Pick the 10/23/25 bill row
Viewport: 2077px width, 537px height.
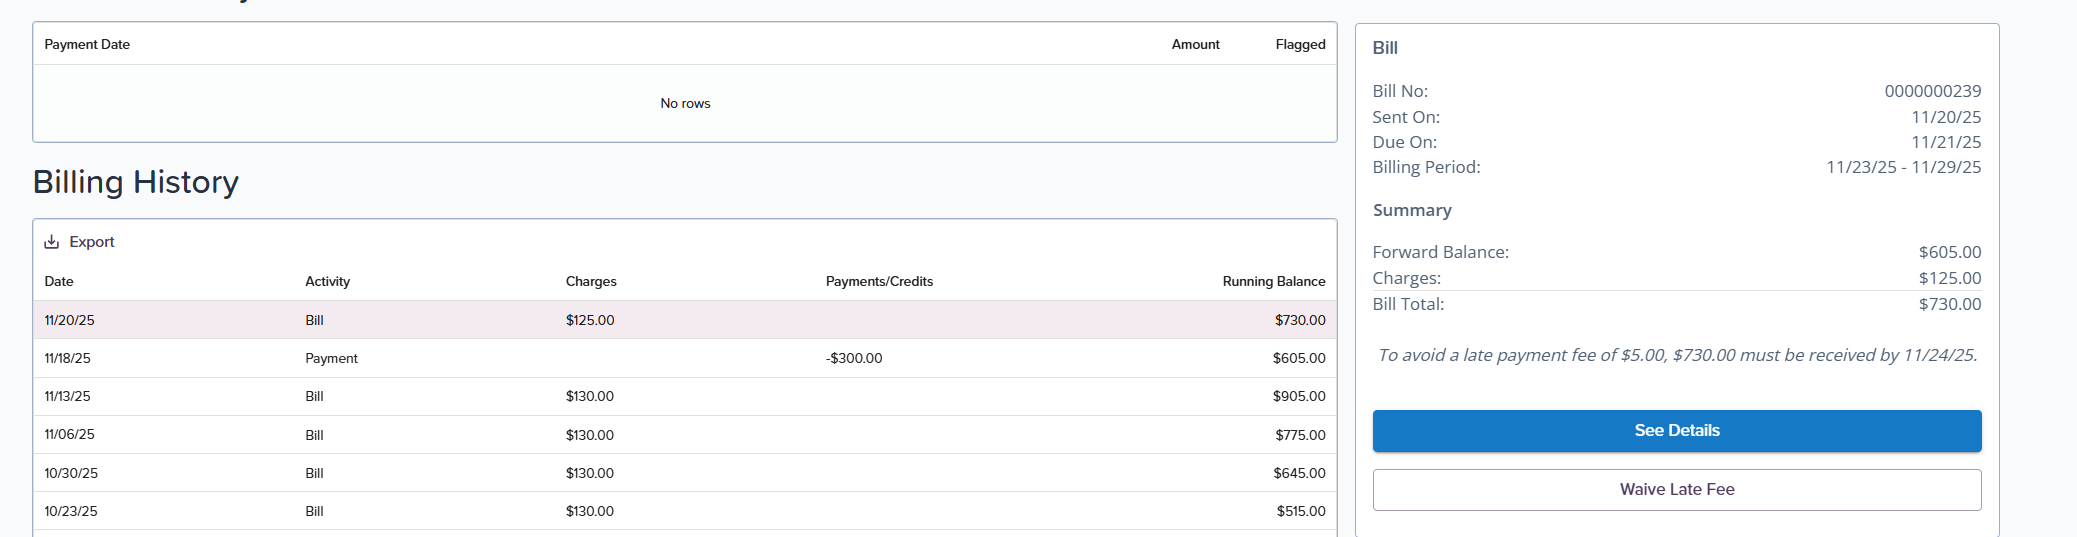[684, 511]
